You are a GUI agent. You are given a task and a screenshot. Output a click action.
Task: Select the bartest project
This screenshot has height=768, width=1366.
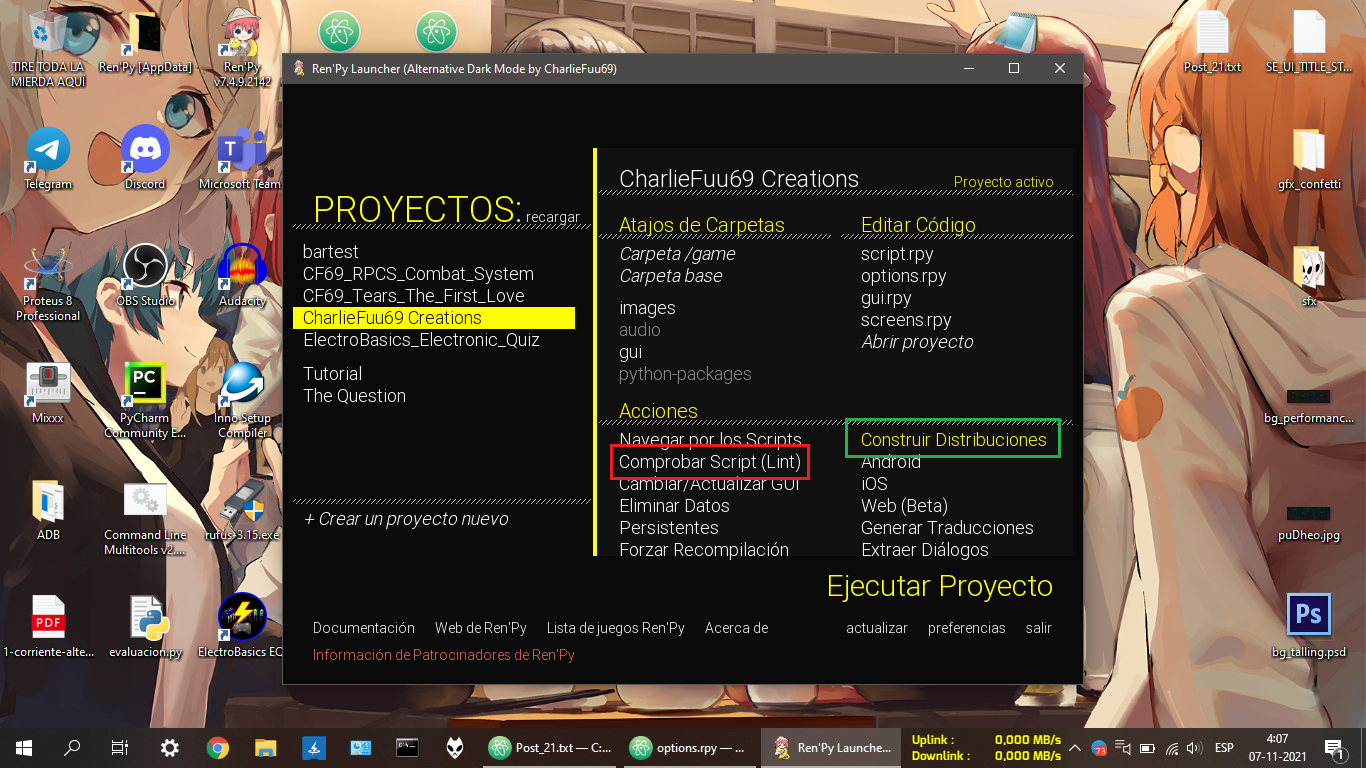click(331, 252)
